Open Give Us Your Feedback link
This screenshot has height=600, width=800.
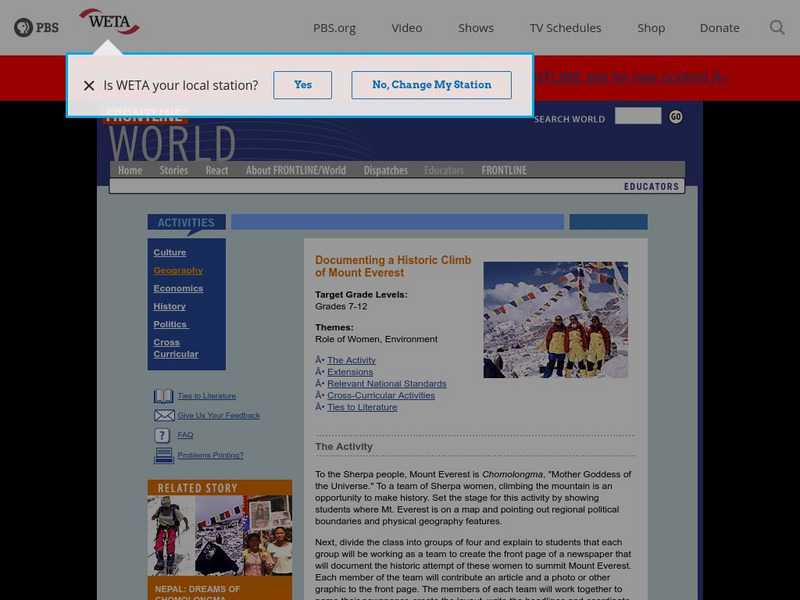[218, 415]
